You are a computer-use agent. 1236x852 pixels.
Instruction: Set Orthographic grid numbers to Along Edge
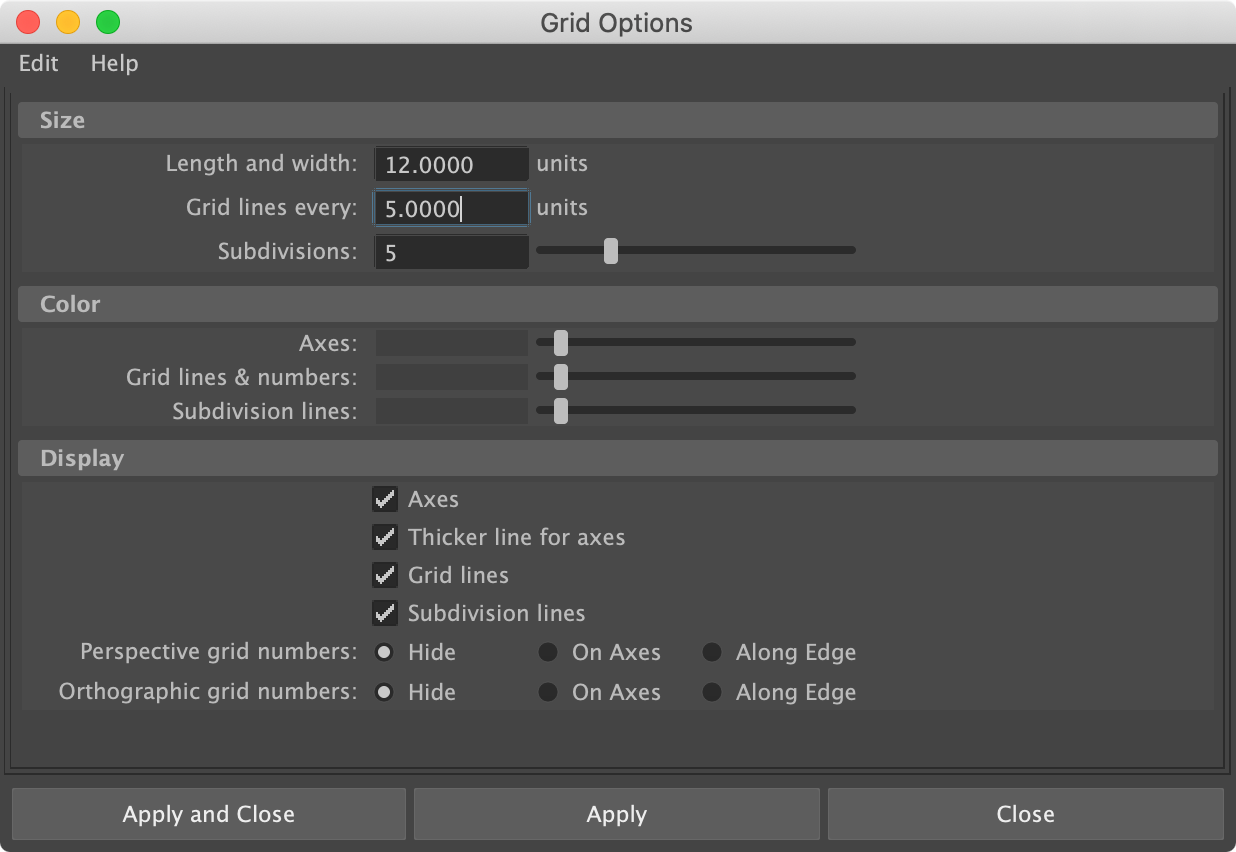coord(712,692)
